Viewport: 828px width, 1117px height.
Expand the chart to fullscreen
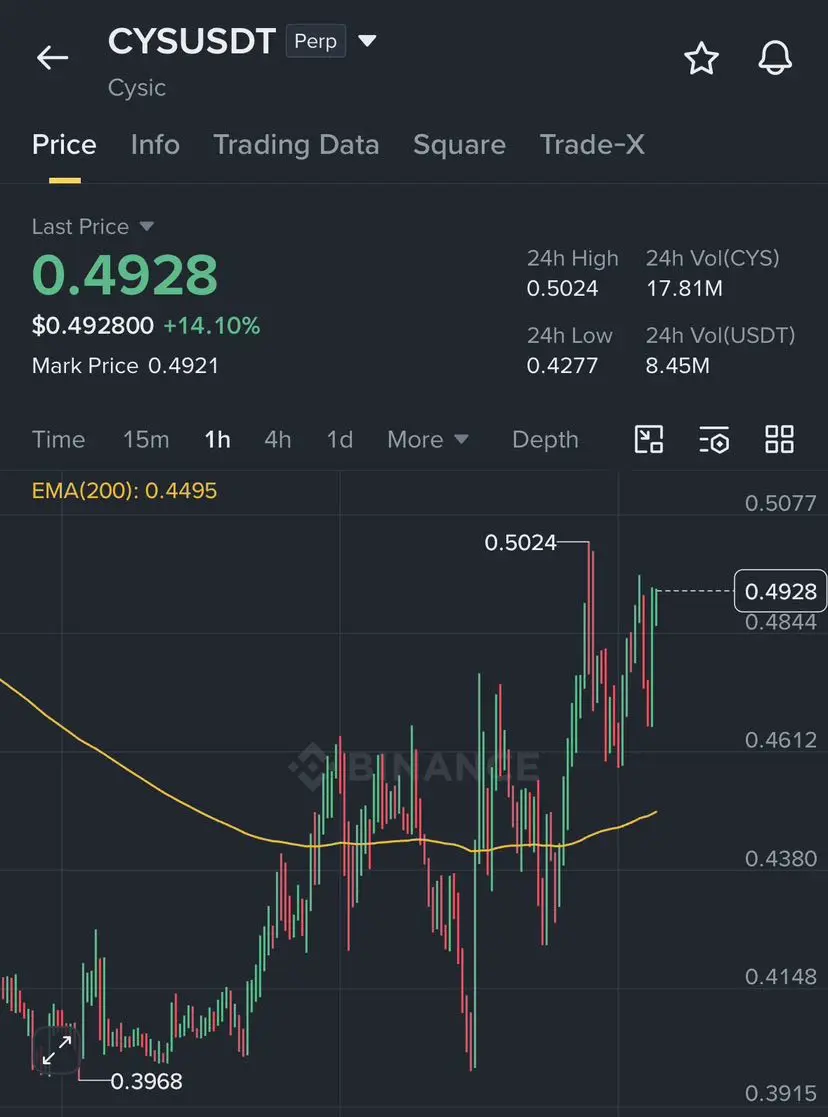(x=56, y=1050)
